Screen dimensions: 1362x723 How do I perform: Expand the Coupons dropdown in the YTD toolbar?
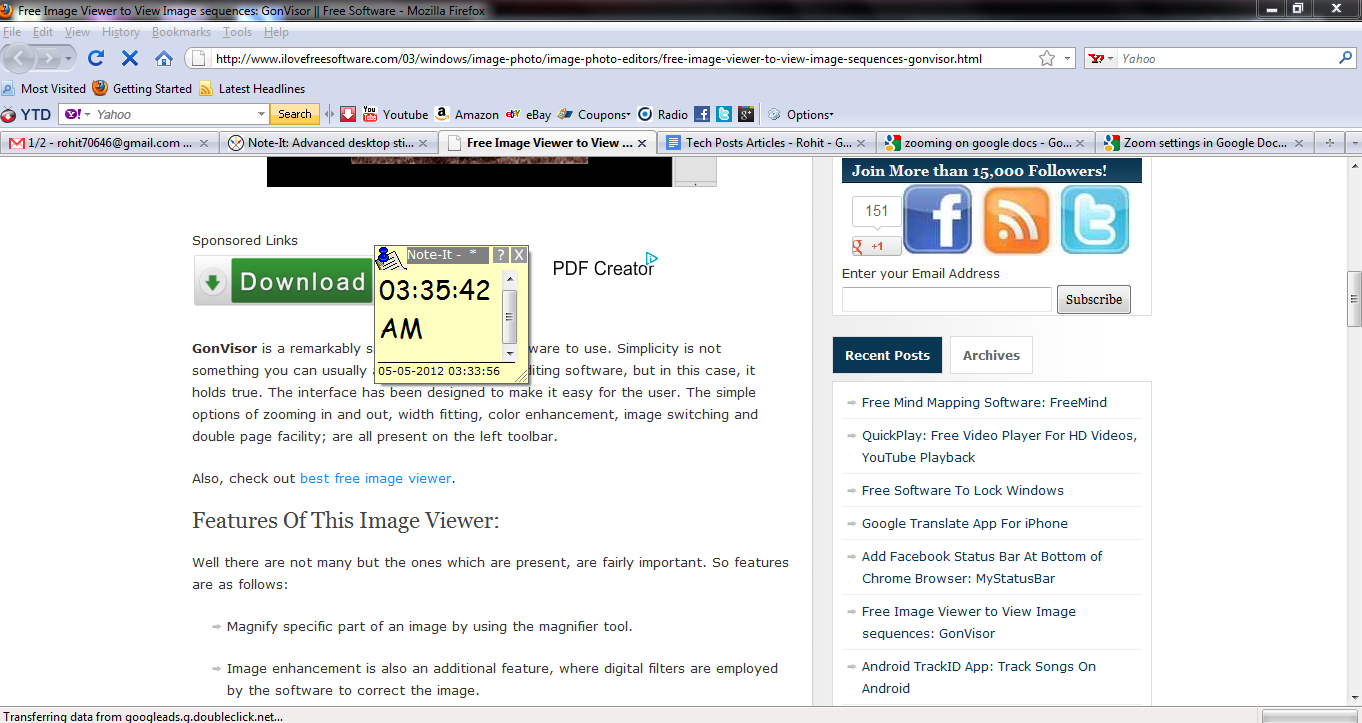point(594,114)
